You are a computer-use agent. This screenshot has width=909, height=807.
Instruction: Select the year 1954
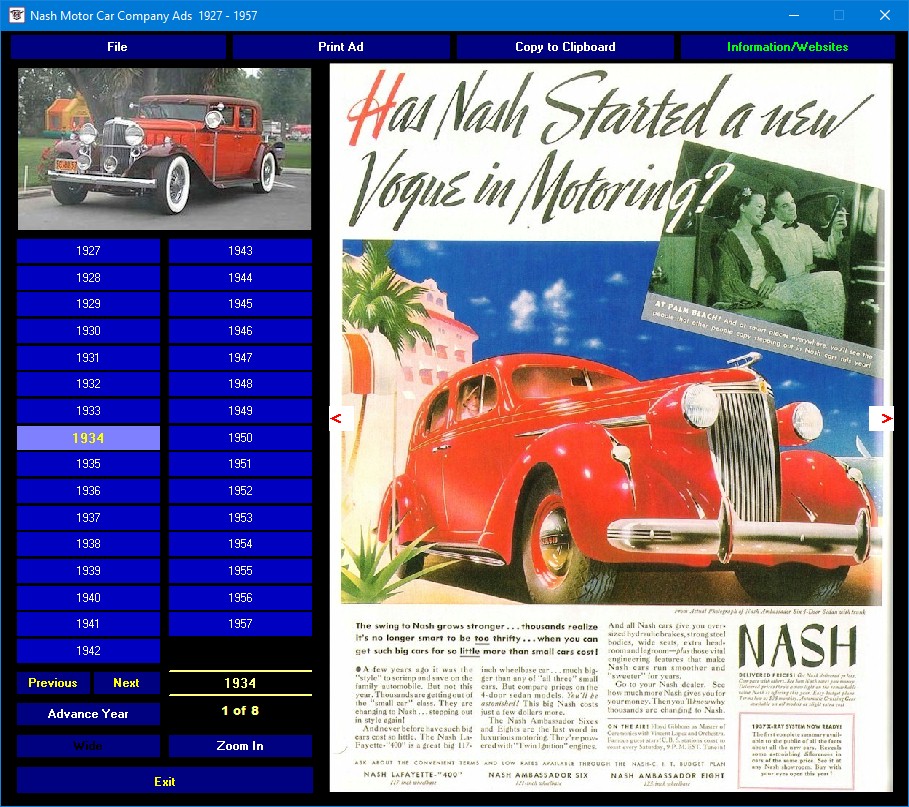(x=241, y=544)
